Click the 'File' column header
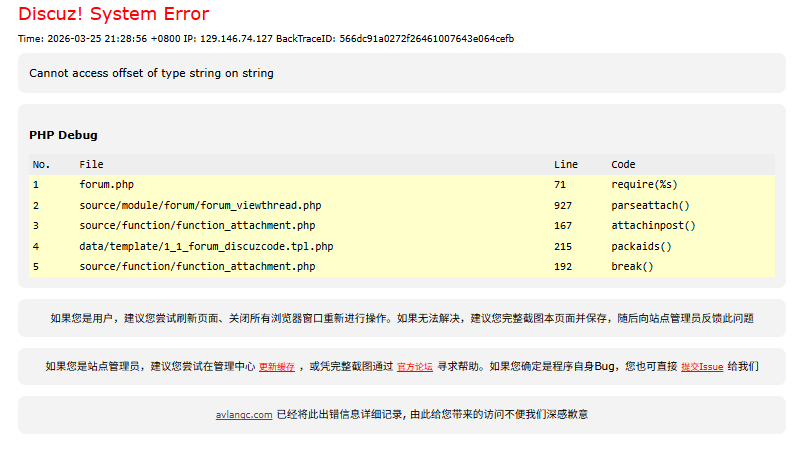This screenshot has height=465, width=812. [91, 165]
